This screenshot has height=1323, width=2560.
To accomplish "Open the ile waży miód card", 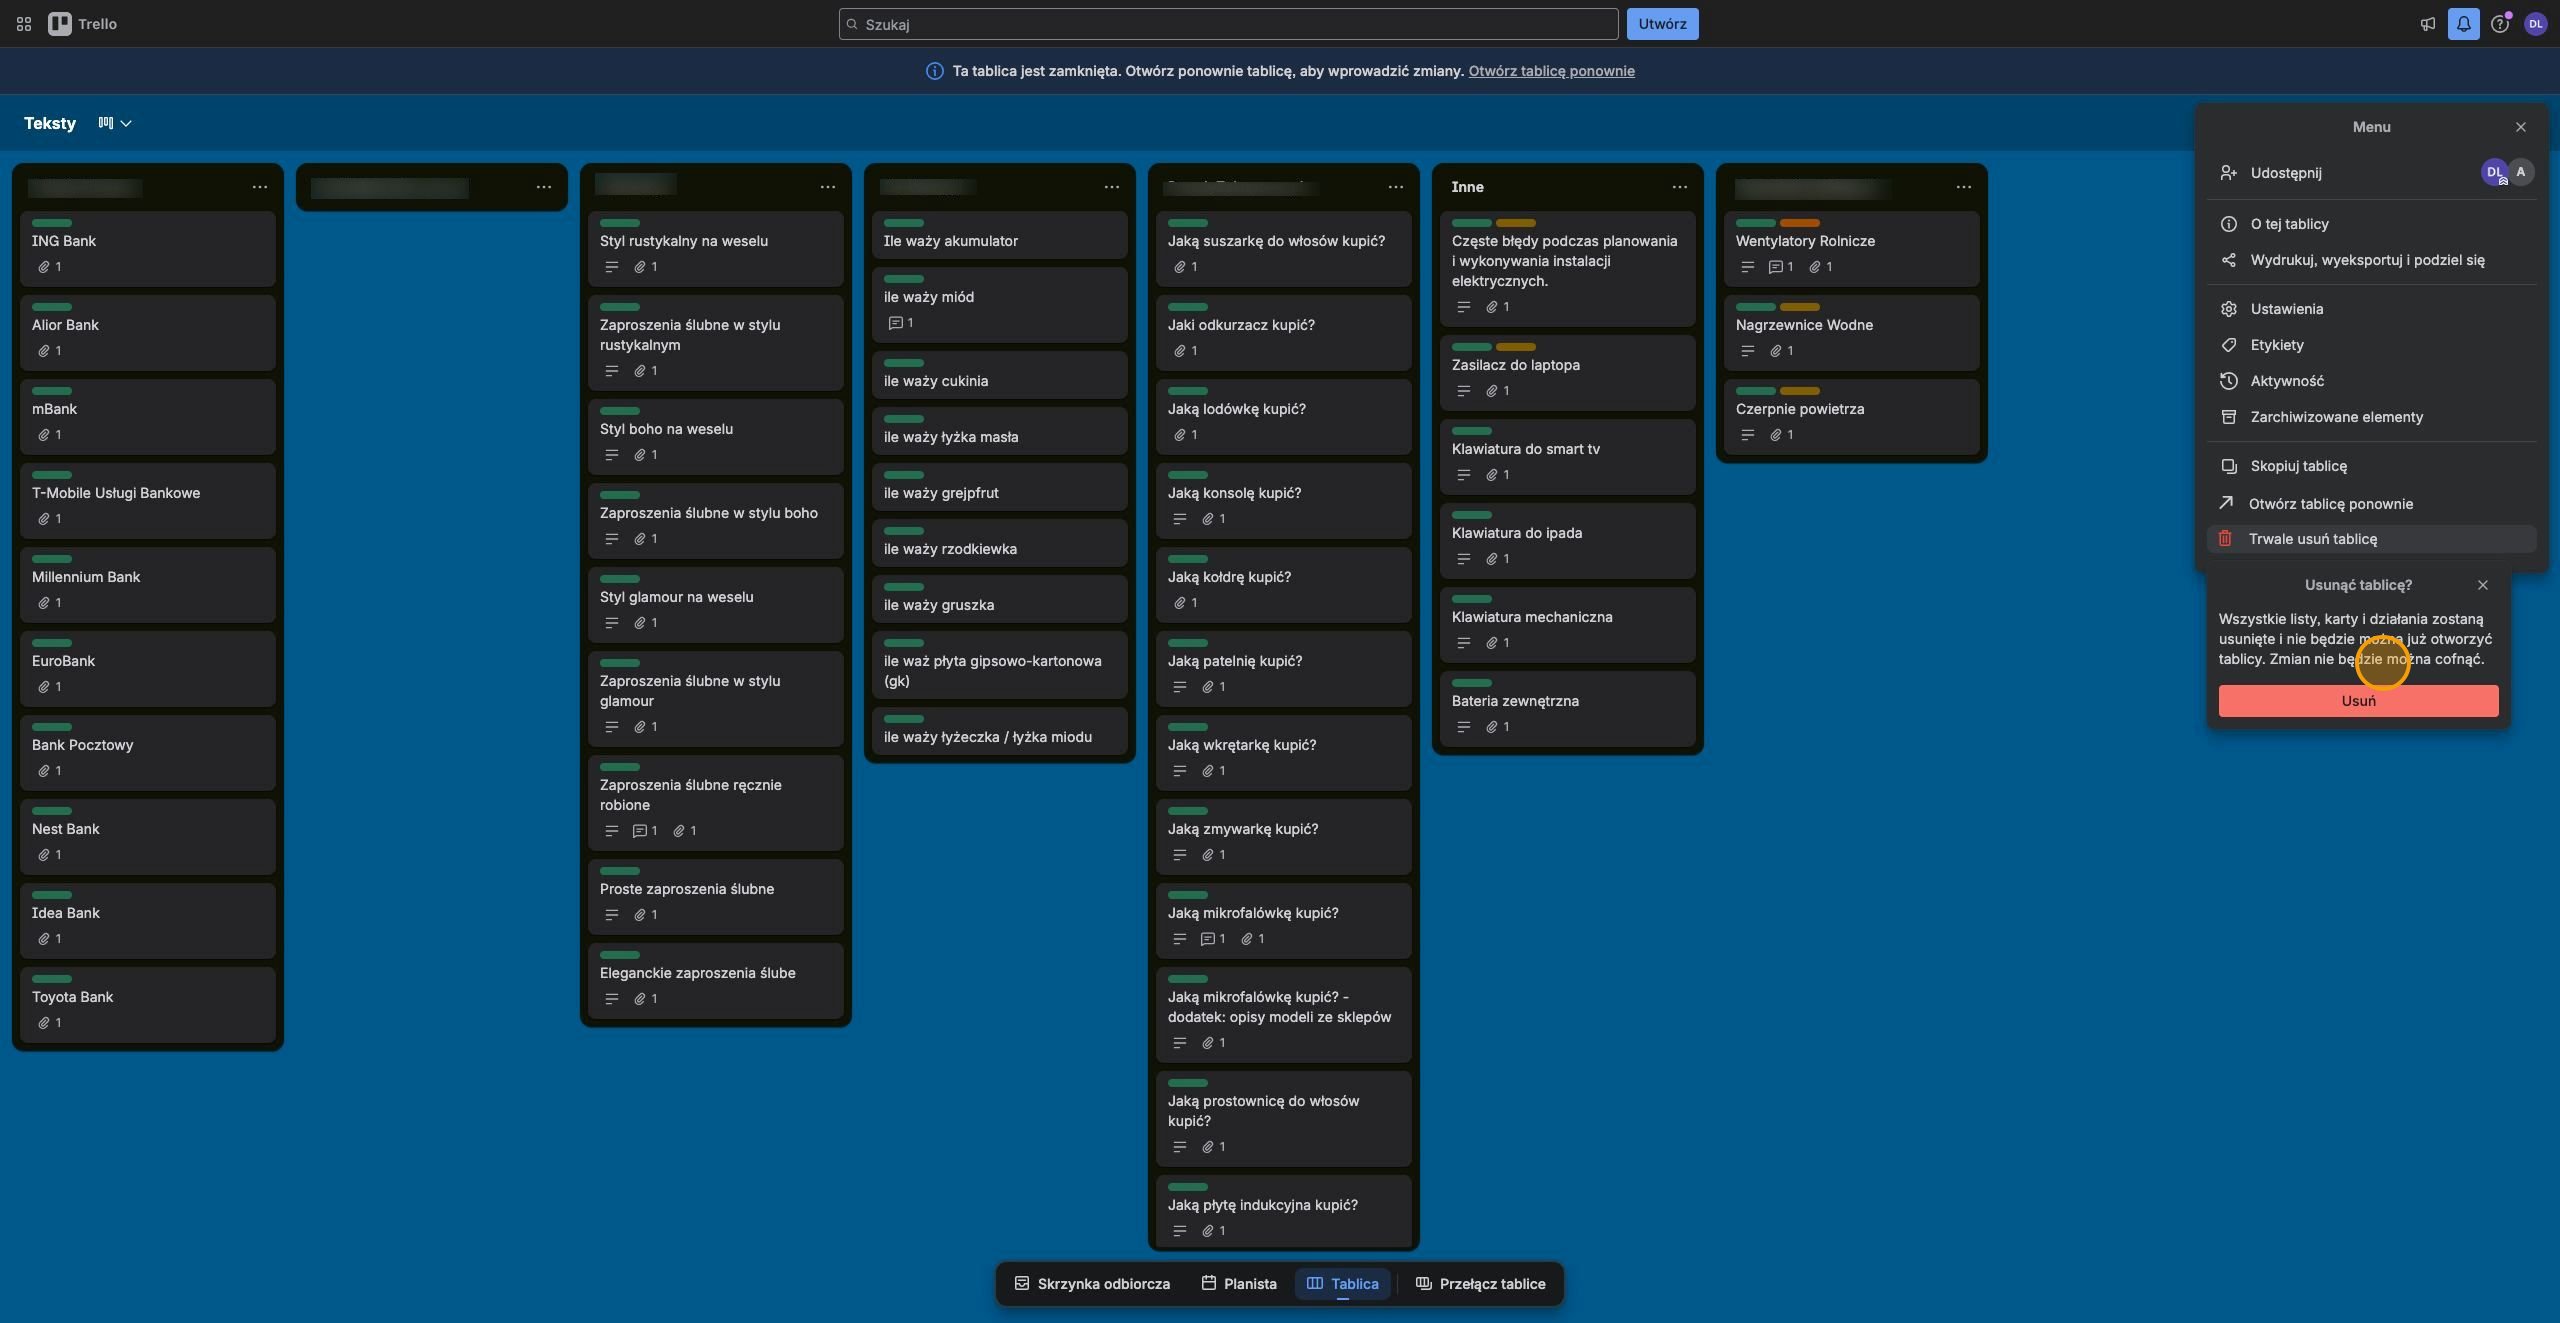I will [1000, 305].
